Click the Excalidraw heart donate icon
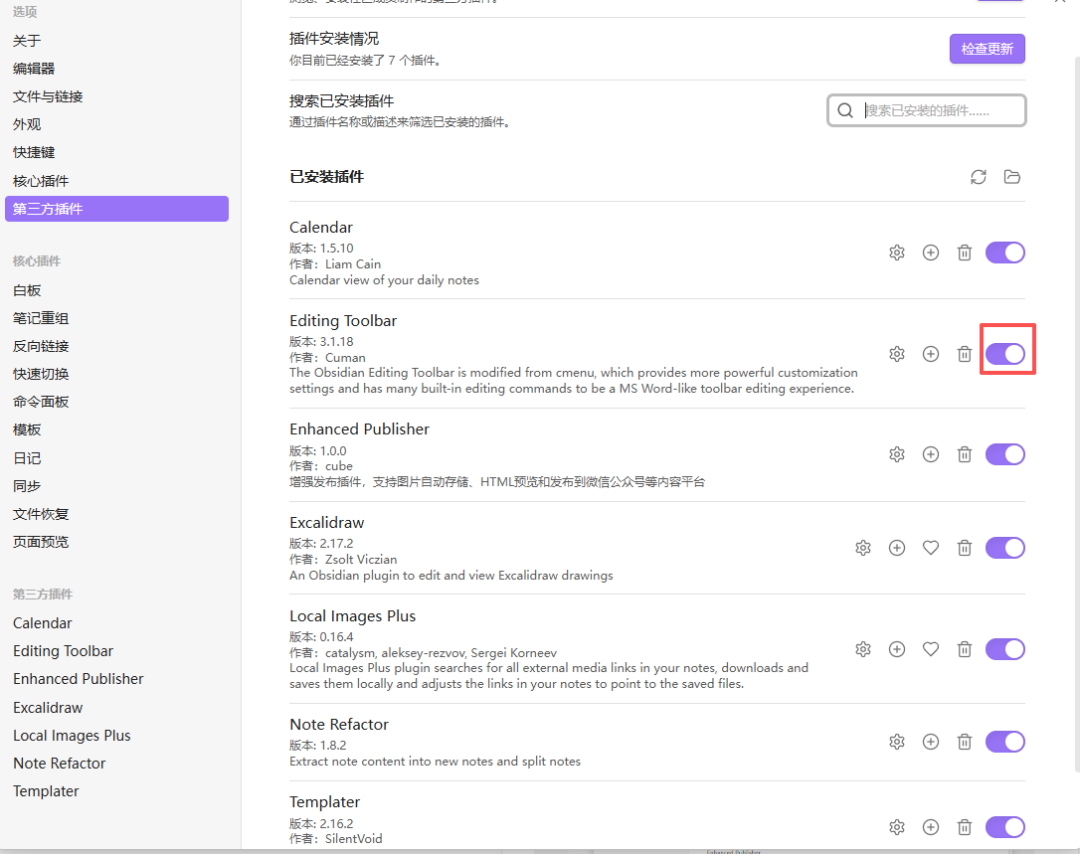Screen dimensions: 1080x854 931,548
